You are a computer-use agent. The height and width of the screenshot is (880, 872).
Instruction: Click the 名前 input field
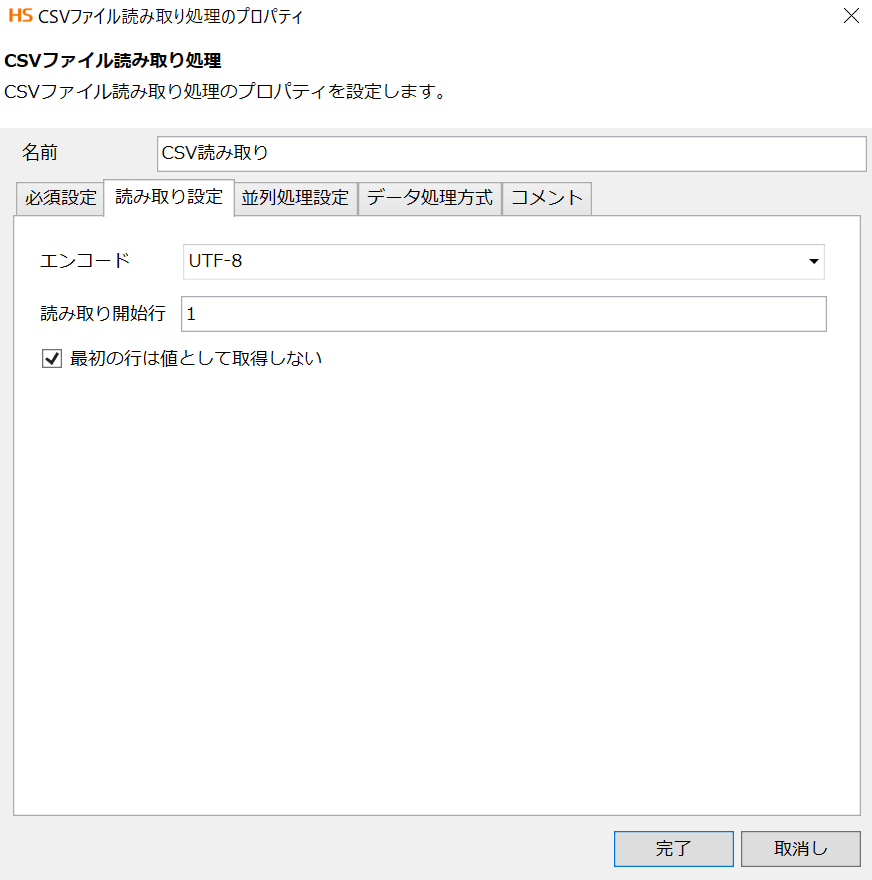(511, 154)
